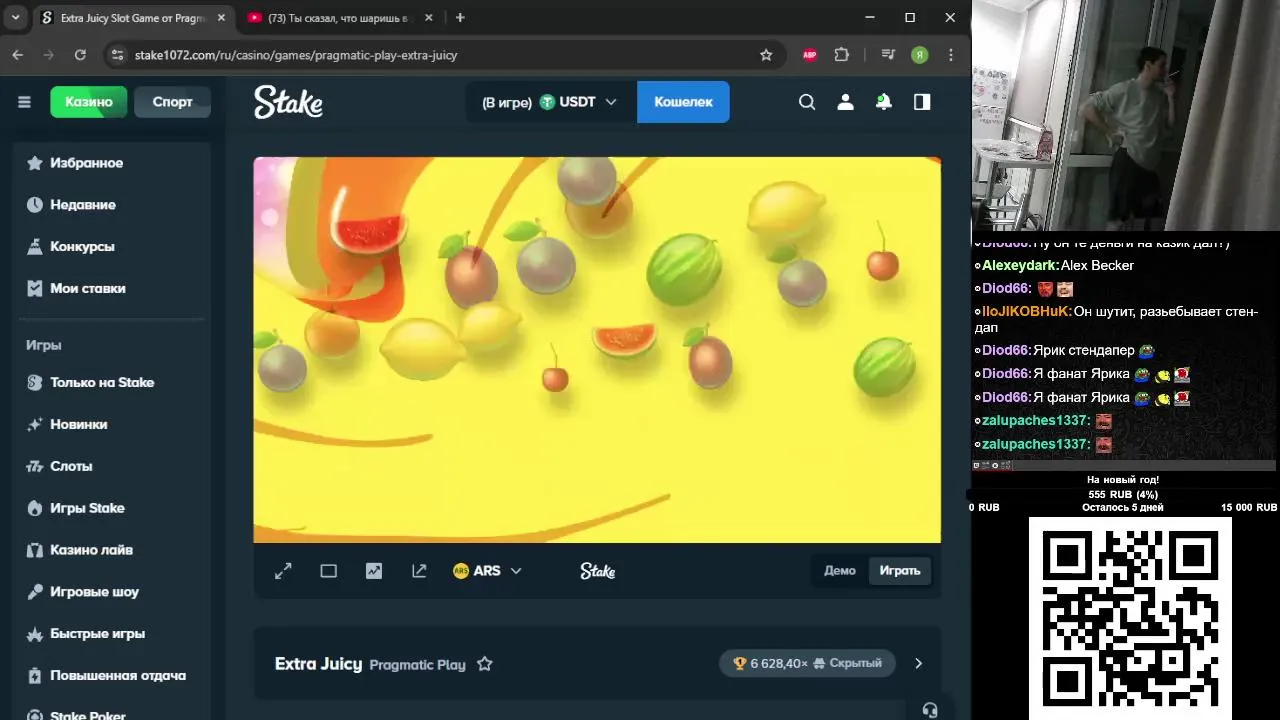Open the Chrome three-dot menu
This screenshot has width=1280, height=720.
pos(951,55)
